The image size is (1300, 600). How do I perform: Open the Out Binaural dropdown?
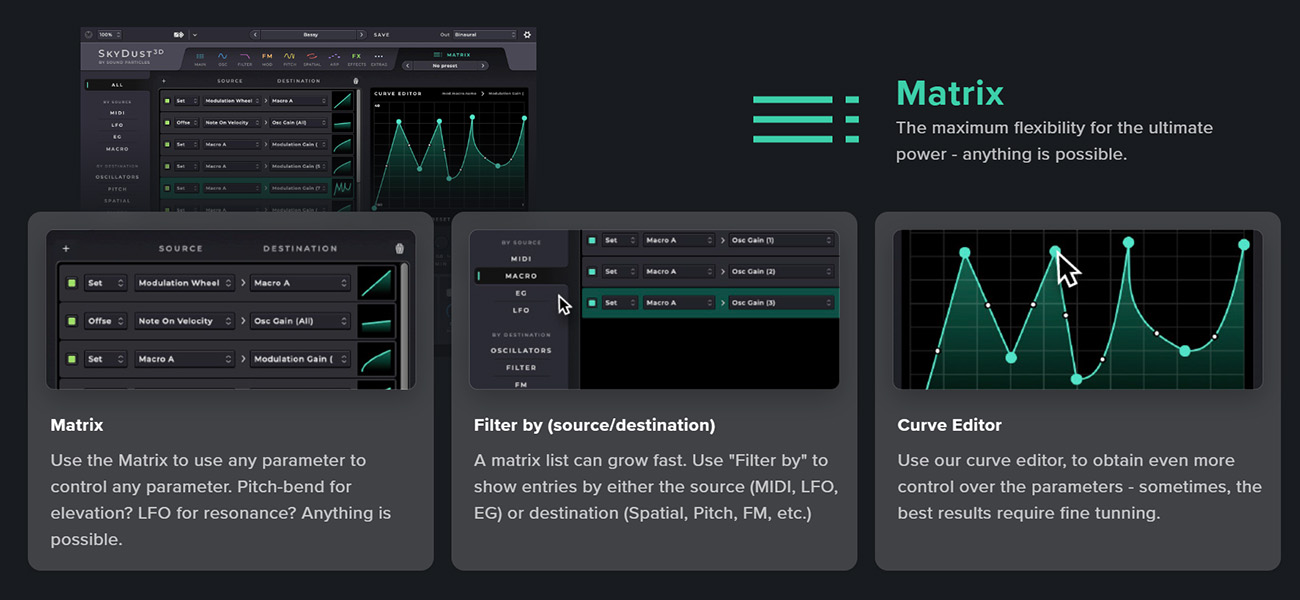485,35
